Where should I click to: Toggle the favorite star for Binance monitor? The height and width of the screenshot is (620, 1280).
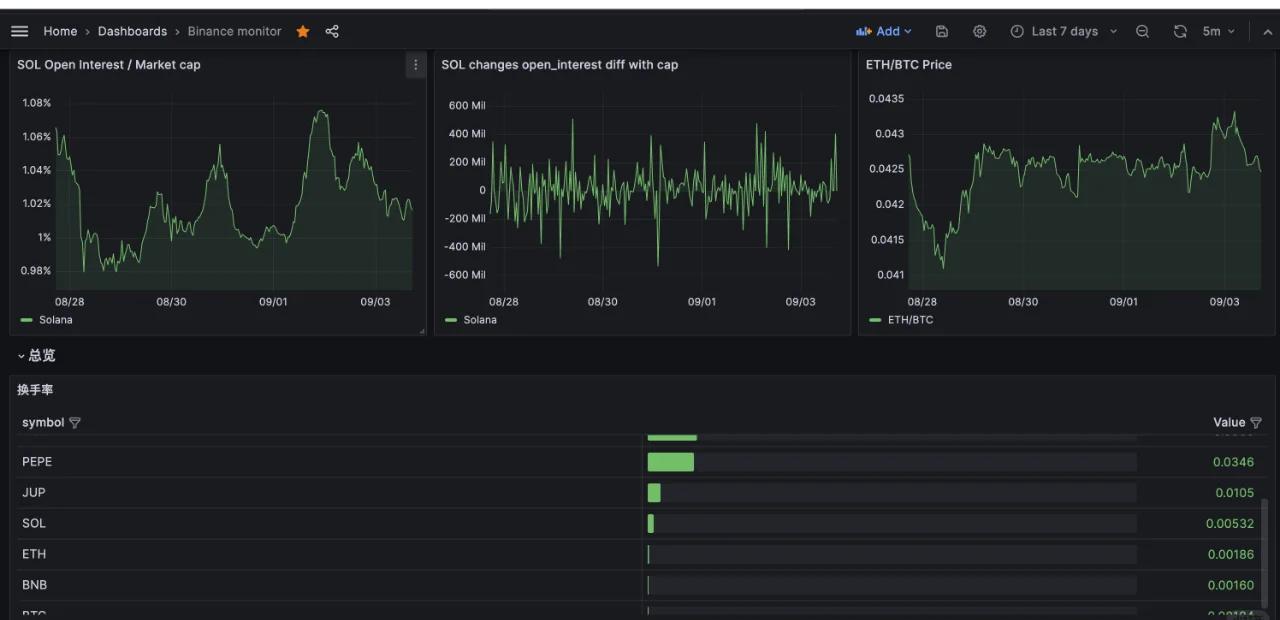pyautogui.click(x=303, y=31)
